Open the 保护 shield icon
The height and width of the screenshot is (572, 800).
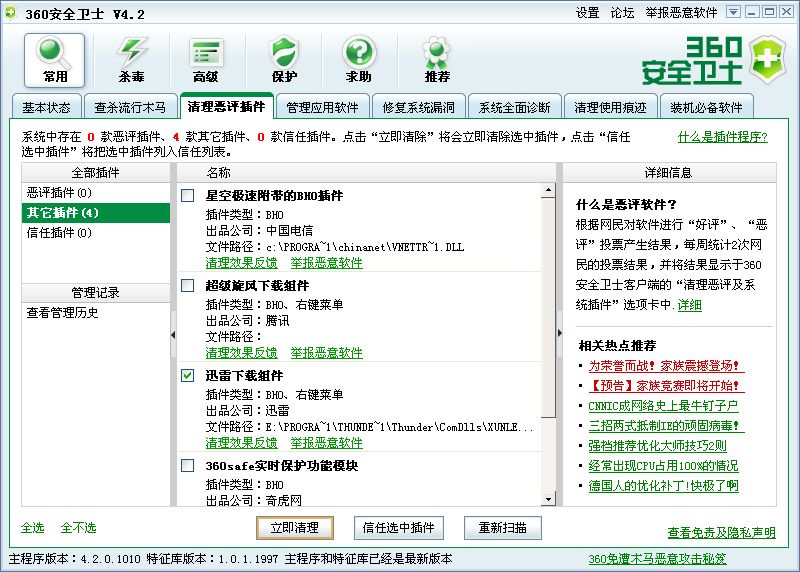[283, 58]
